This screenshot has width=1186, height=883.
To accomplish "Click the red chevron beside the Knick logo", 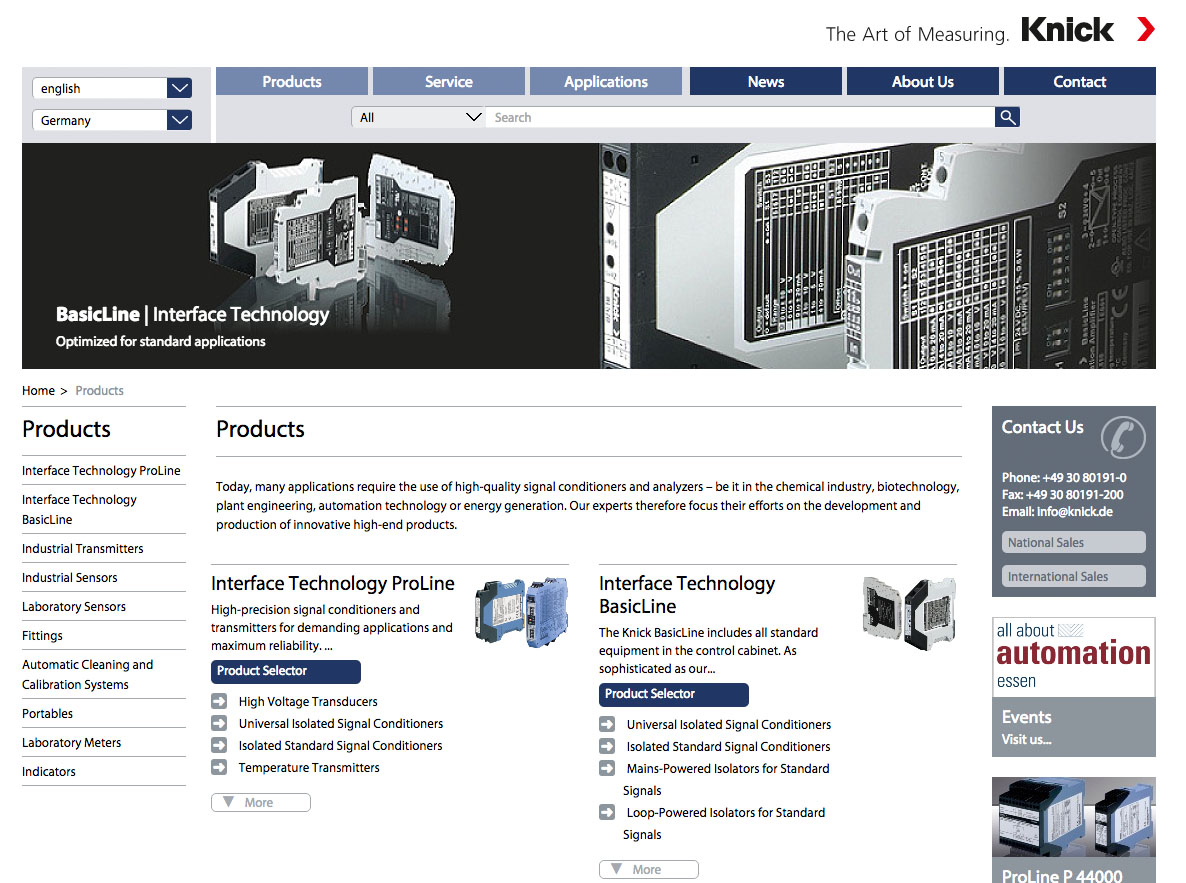I will click(x=1146, y=30).
